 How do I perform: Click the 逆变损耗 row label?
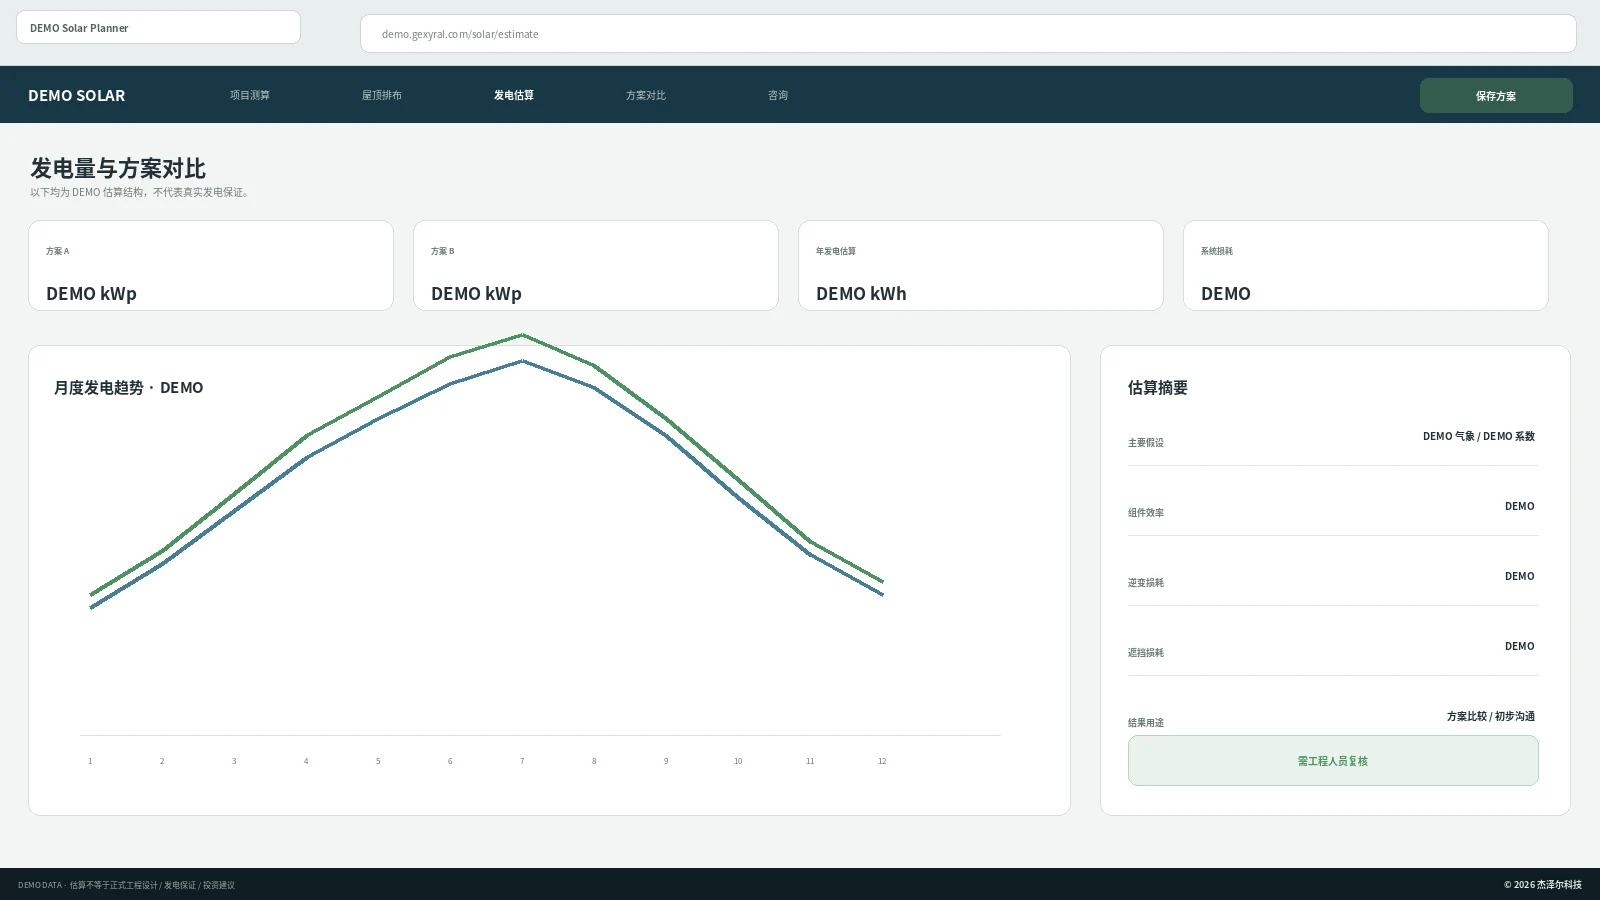tap(1146, 583)
